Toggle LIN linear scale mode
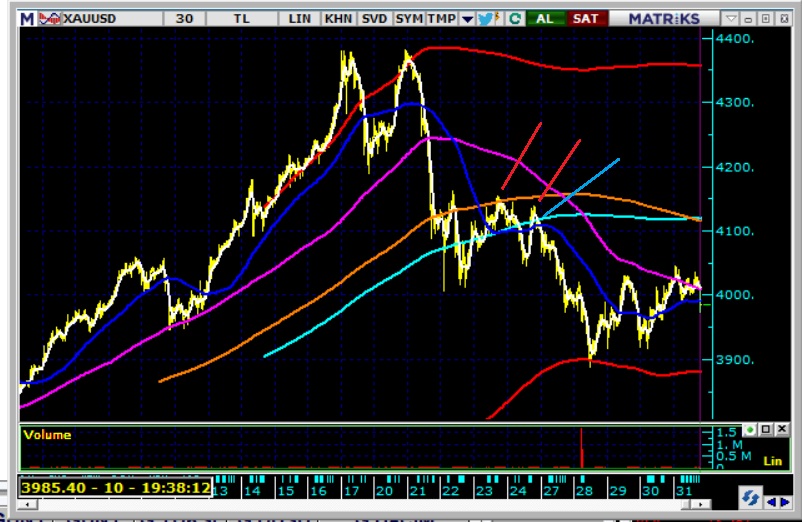 (x=299, y=18)
